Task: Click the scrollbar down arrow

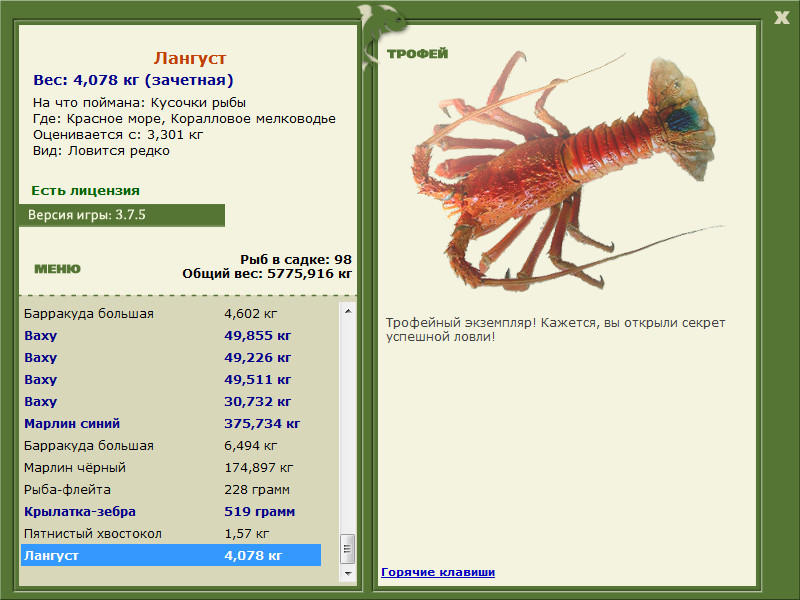Action: coord(348,573)
